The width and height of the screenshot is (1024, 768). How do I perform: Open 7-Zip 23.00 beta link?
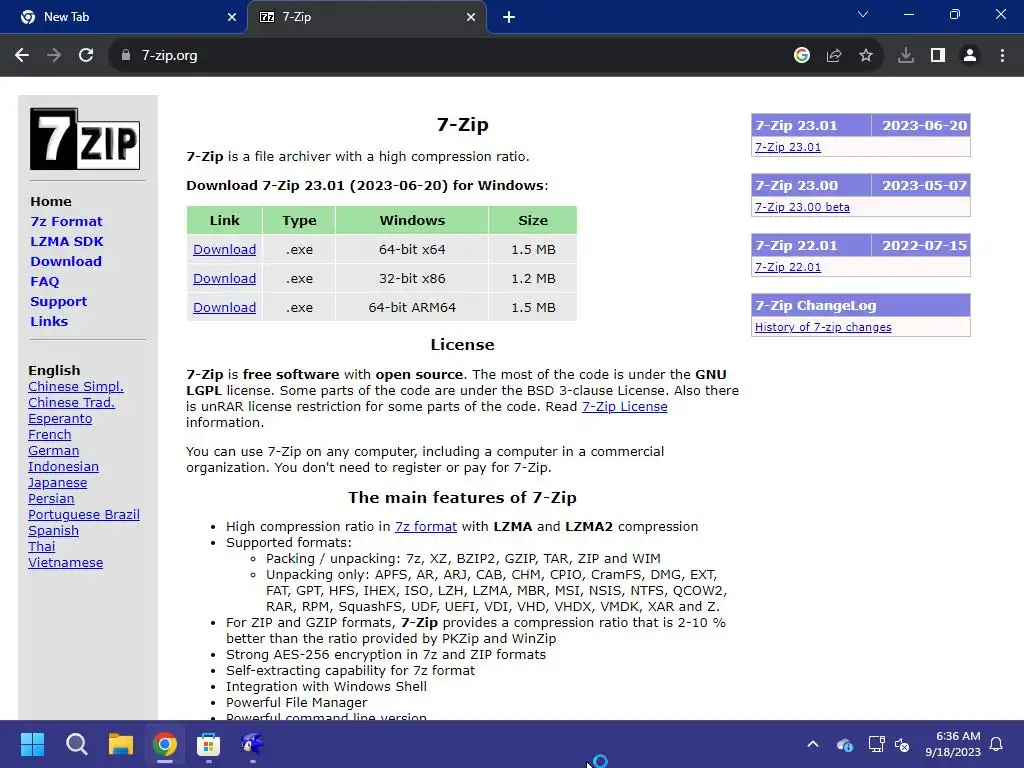pyautogui.click(x=802, y=207)
